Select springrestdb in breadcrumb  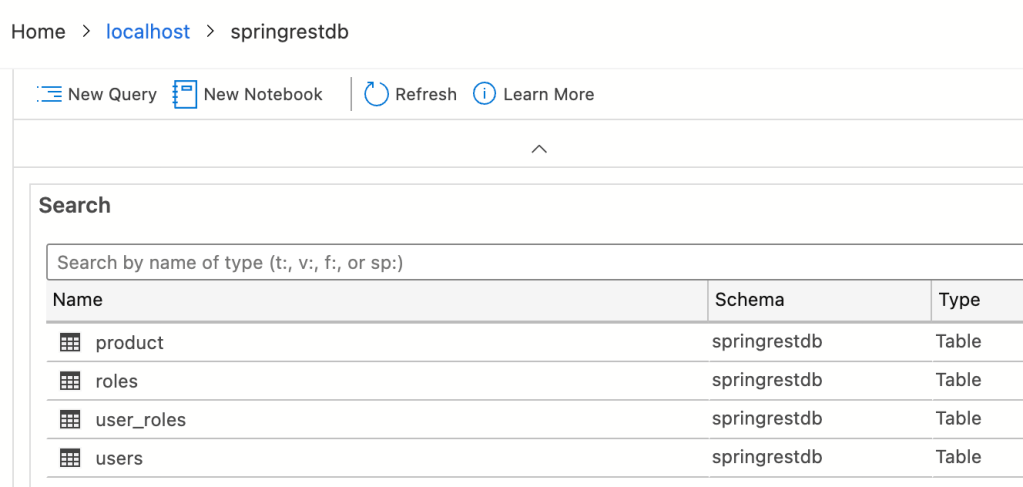tap(289, 32)
